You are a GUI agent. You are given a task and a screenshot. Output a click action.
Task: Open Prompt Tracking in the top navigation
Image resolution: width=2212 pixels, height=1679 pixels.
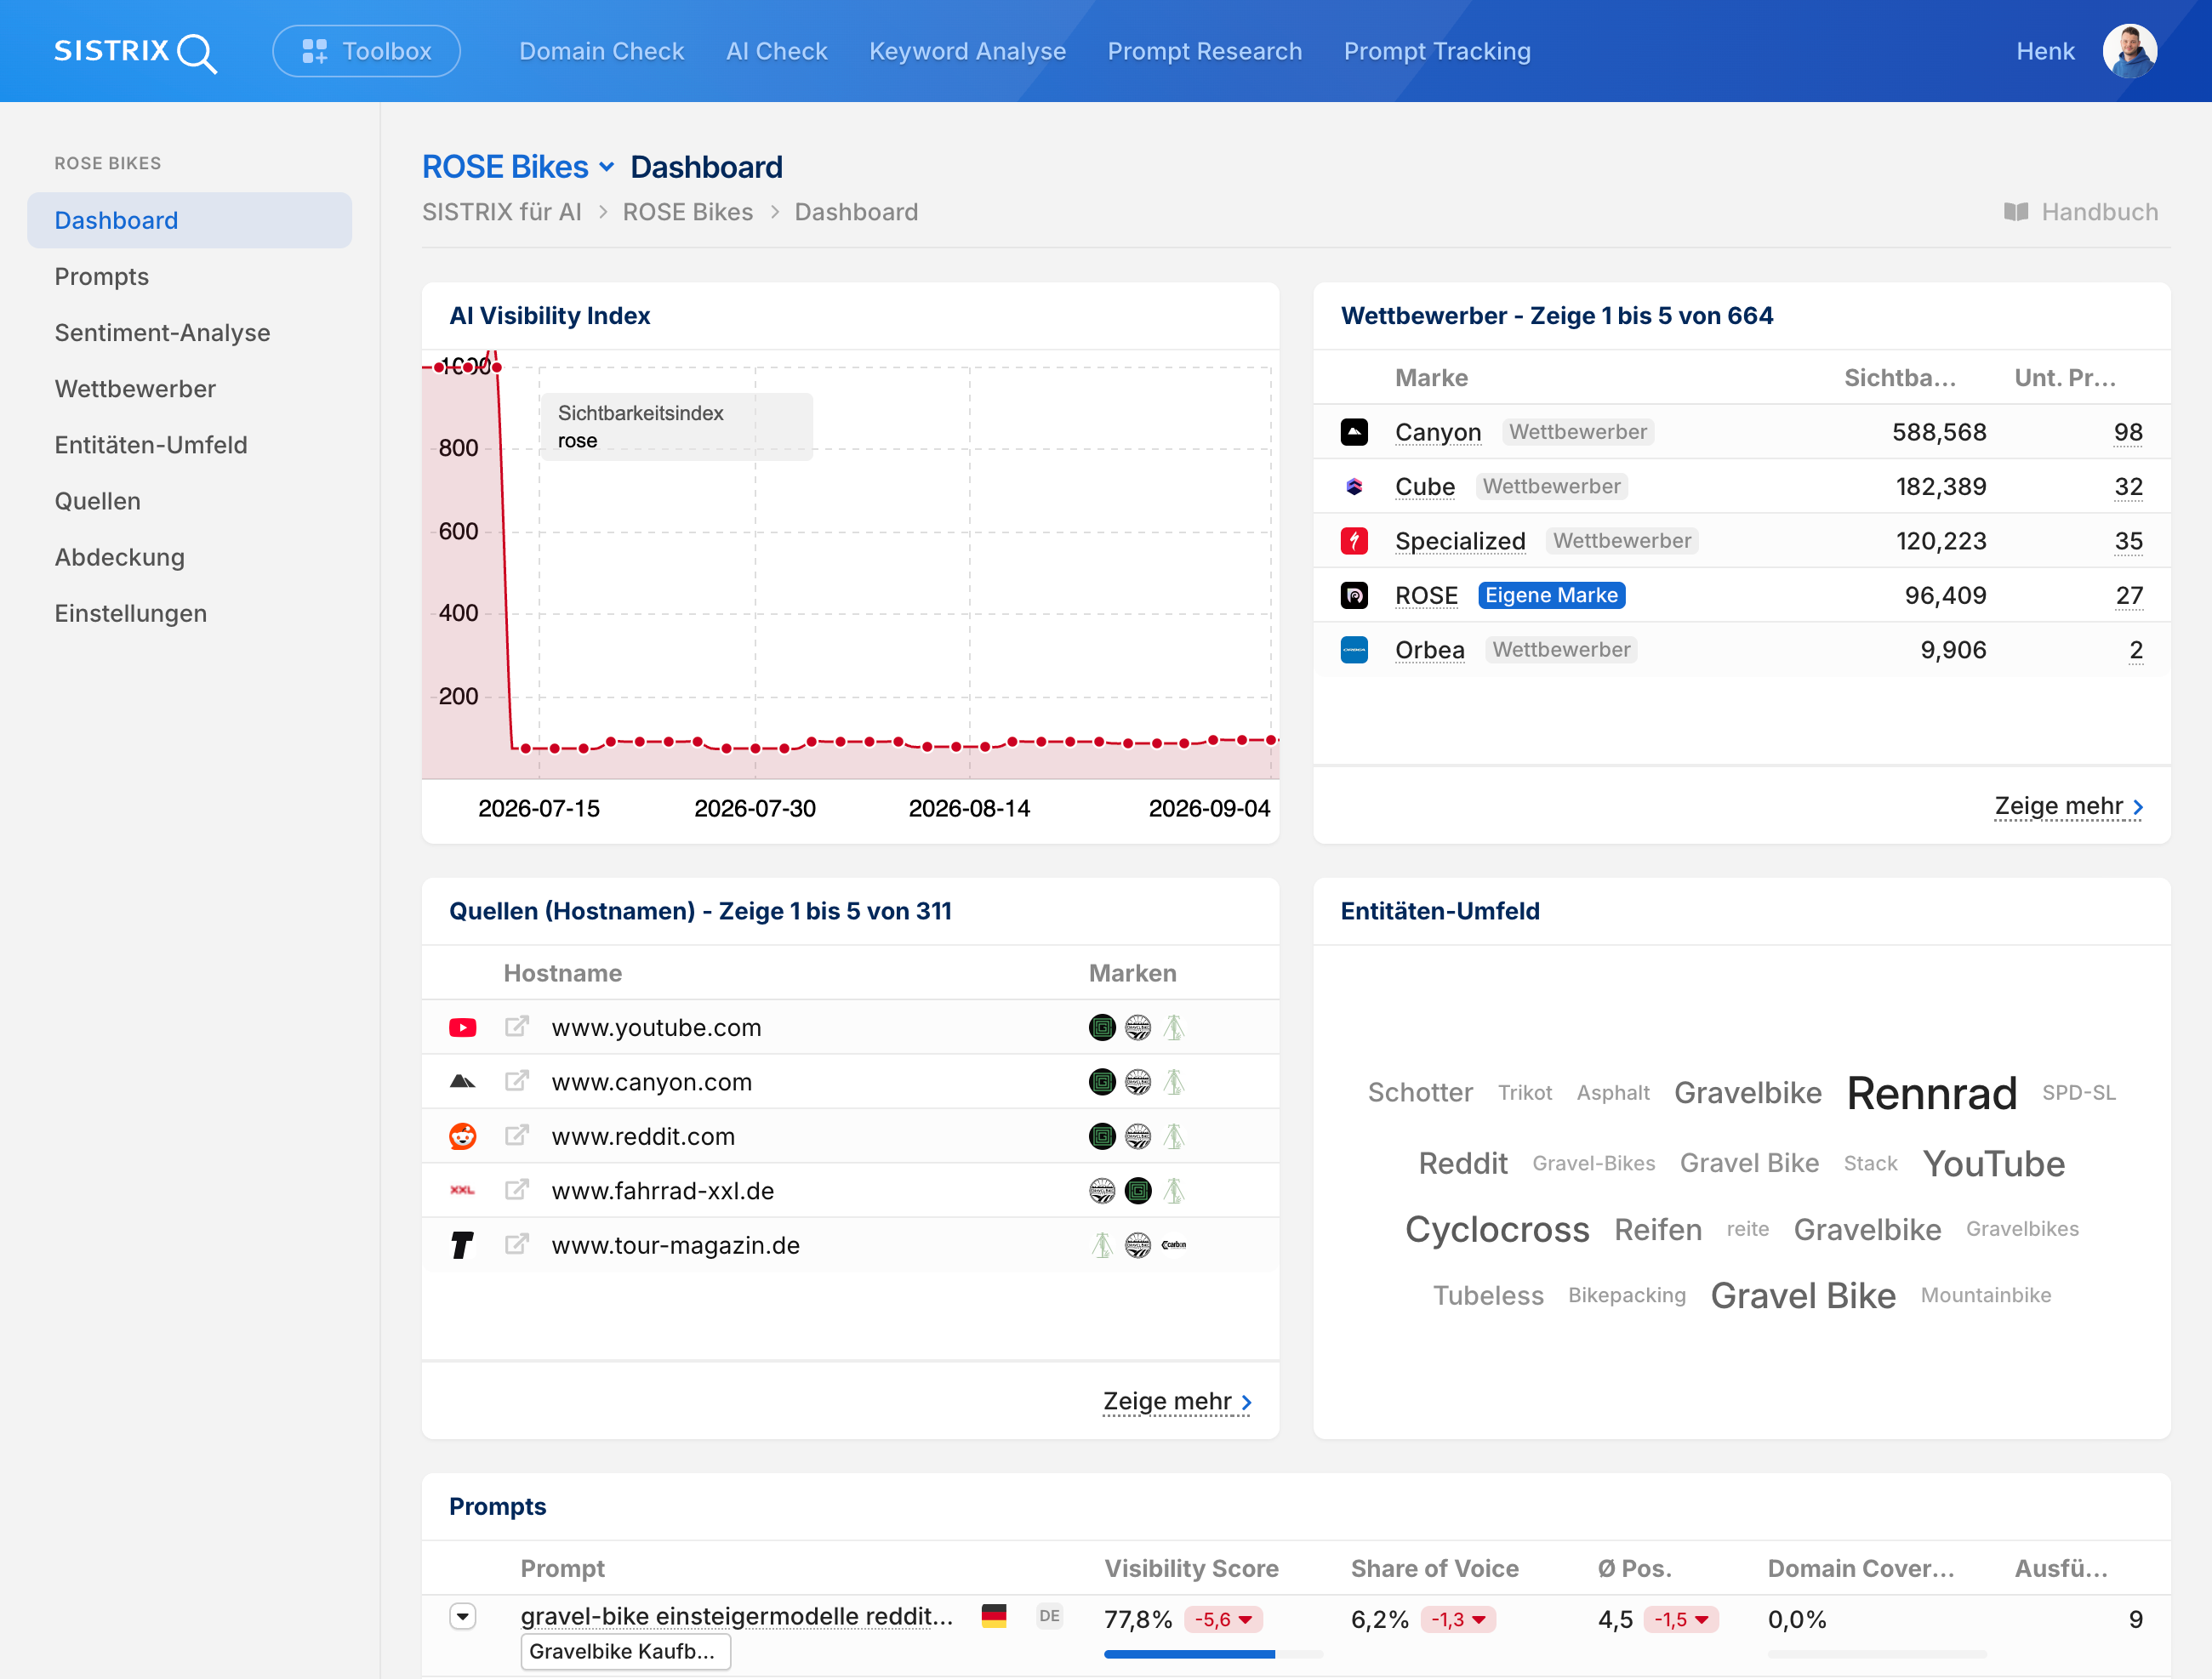point(1437,51)
